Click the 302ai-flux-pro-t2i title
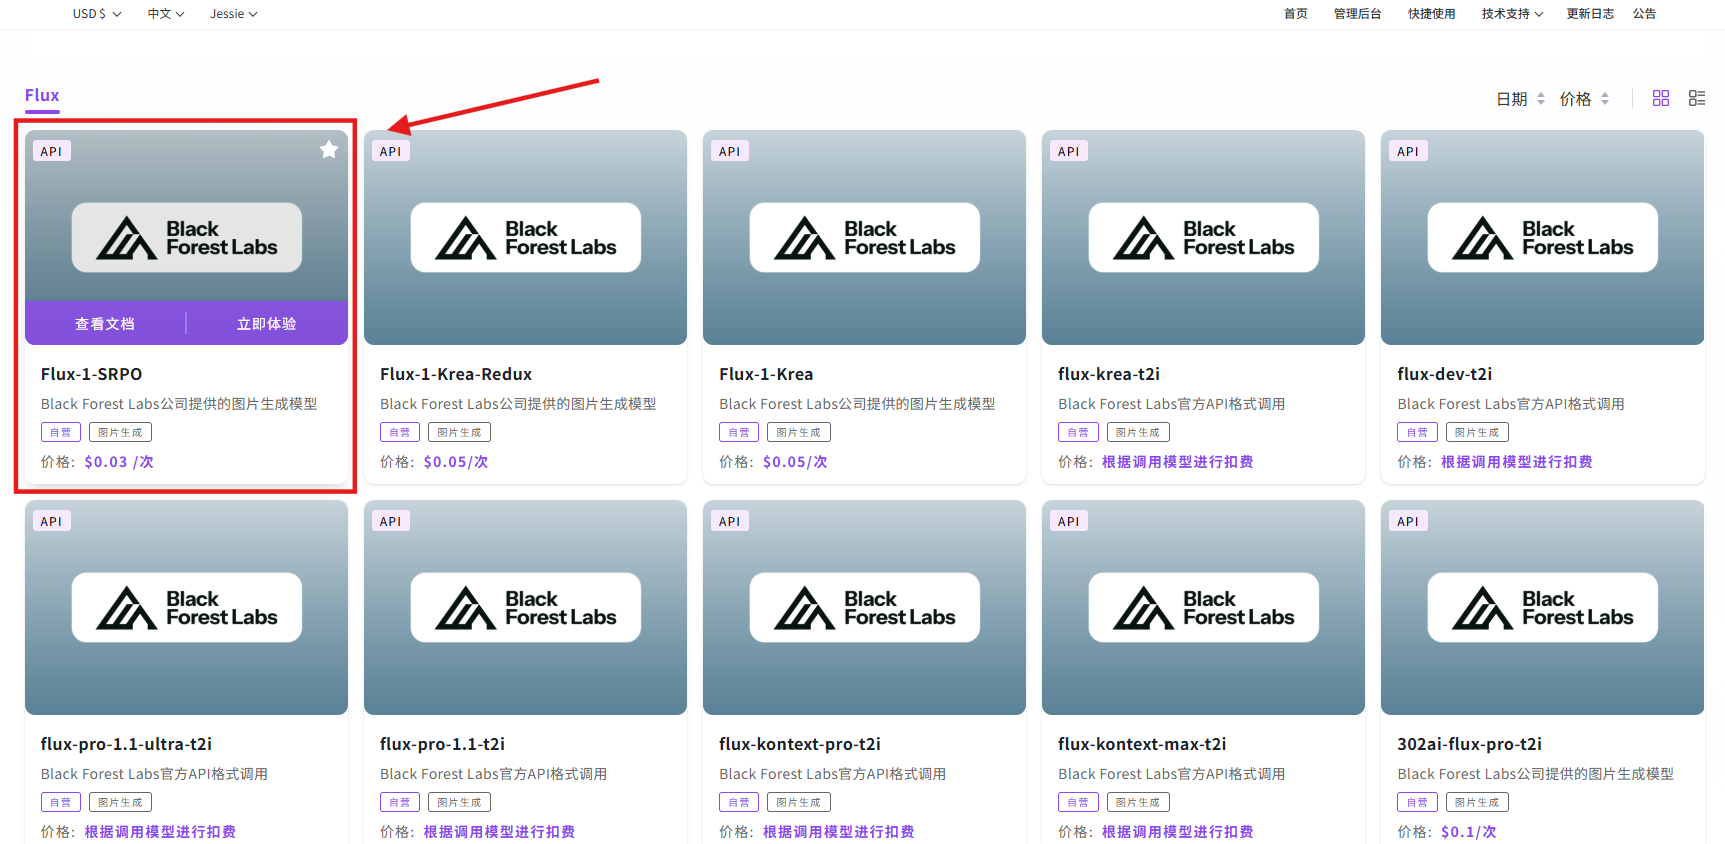Image resolution: width=1725 pixels, height=844 pixels. (1469, 744)
